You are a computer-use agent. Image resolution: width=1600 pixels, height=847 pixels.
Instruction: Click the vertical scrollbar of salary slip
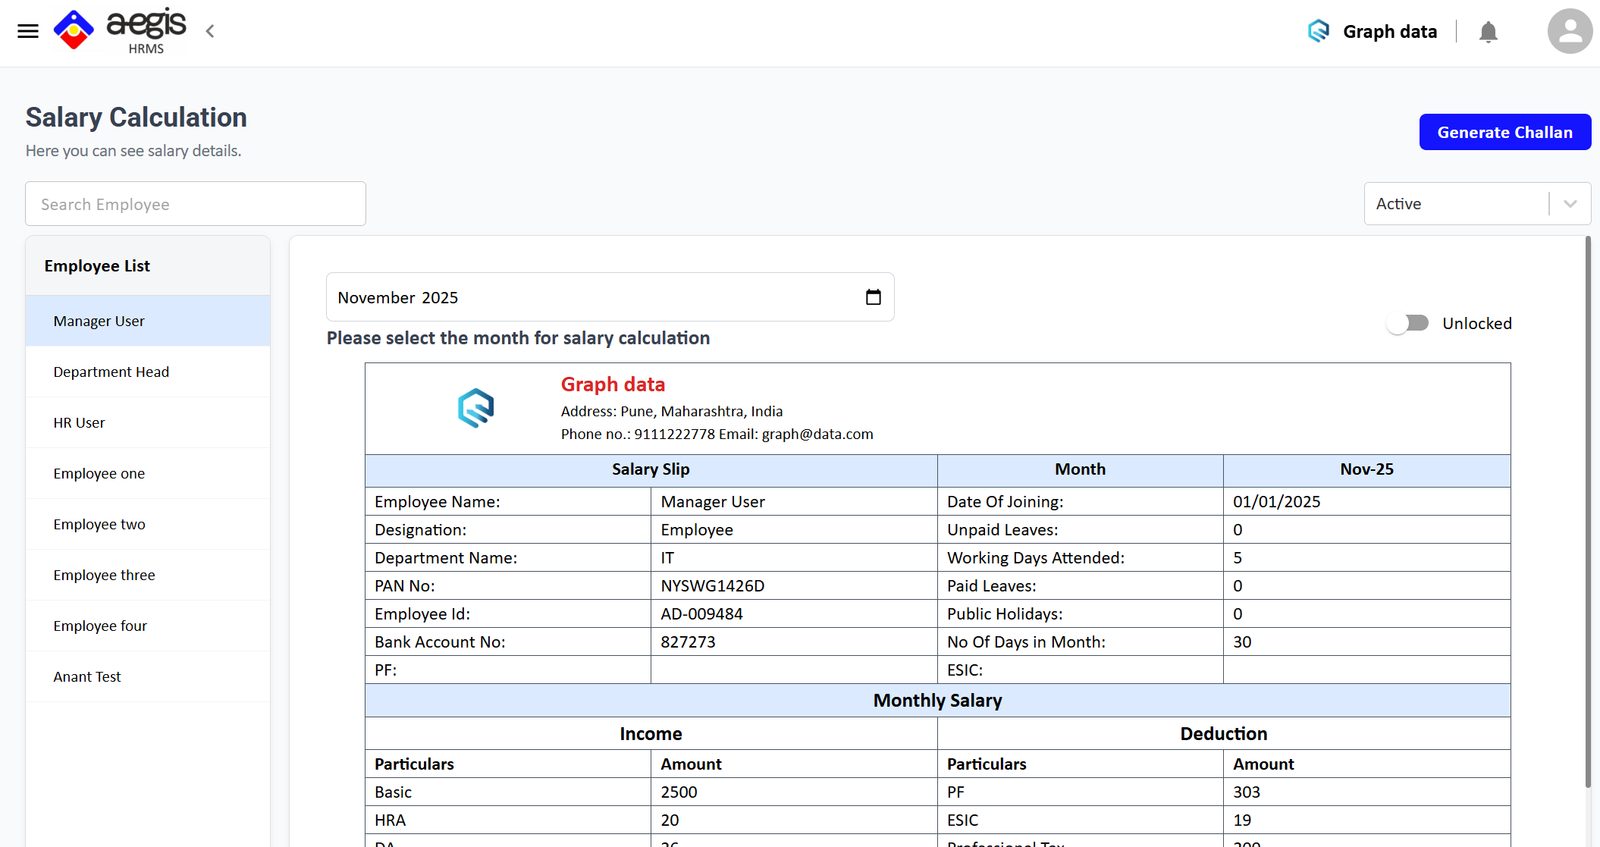coord(1587,510)
